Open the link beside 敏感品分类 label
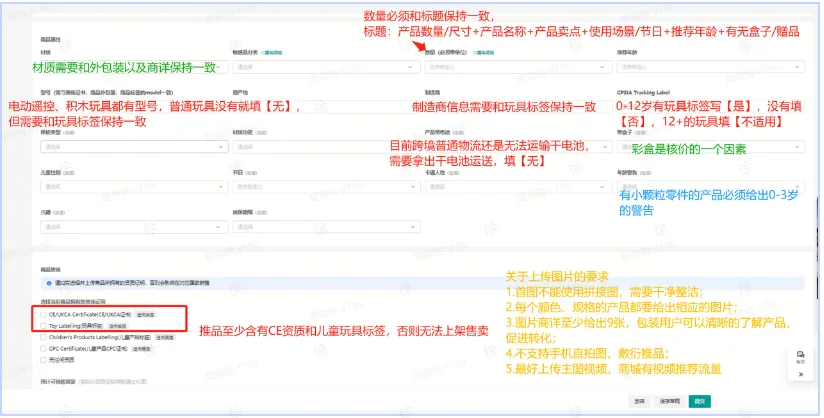This screenshot has width=824, height=418. click(x=273, y=53)
